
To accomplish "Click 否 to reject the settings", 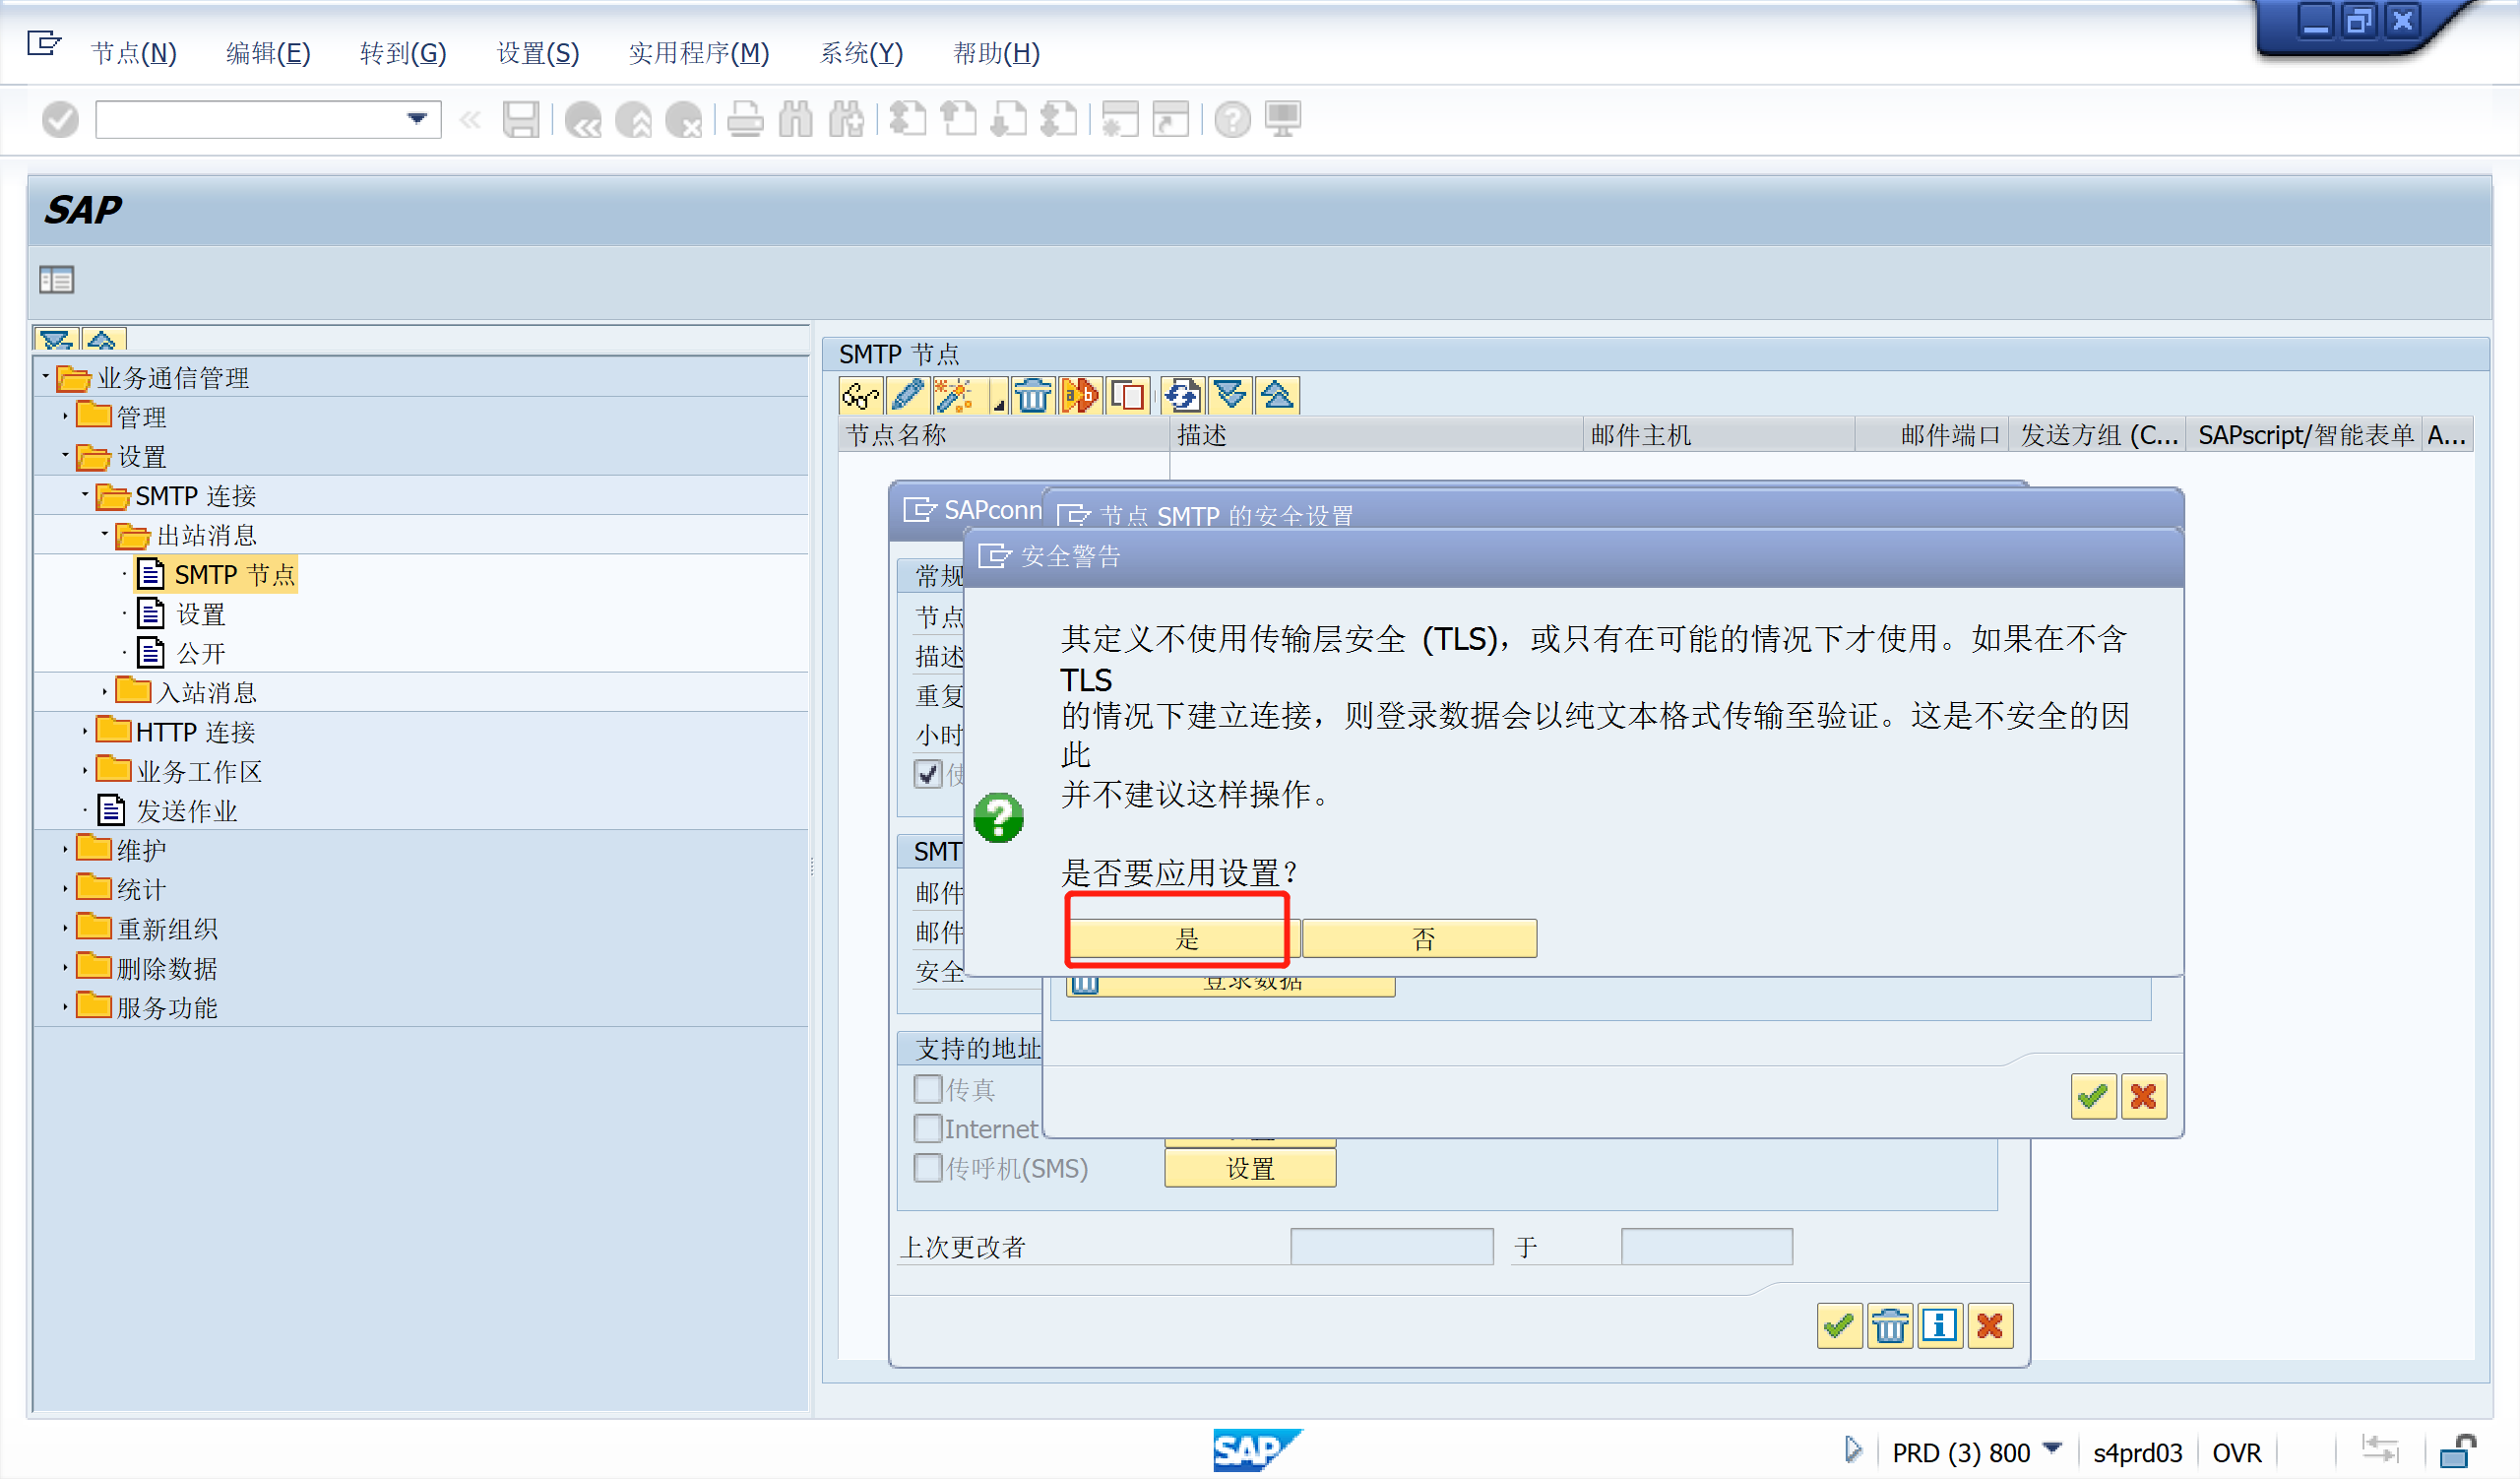I will click(x=1420, y=939).
